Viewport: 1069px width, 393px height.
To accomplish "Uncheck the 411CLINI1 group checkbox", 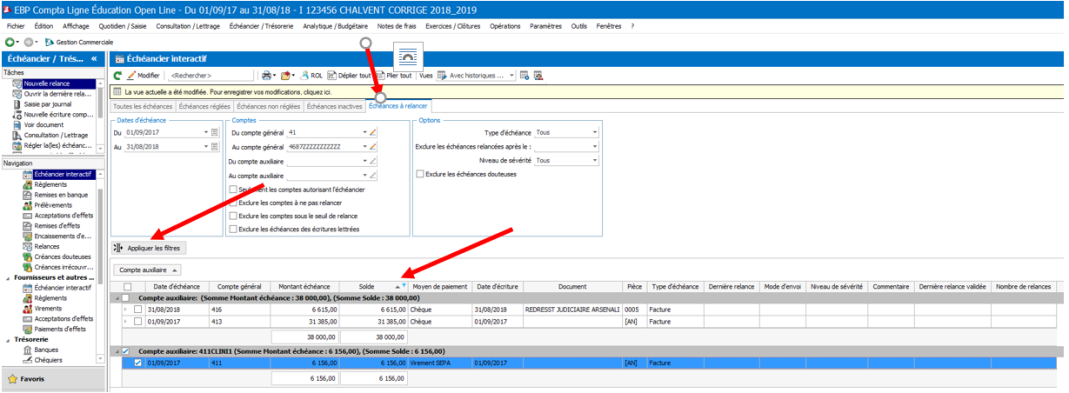I will [x=126, y=351].
